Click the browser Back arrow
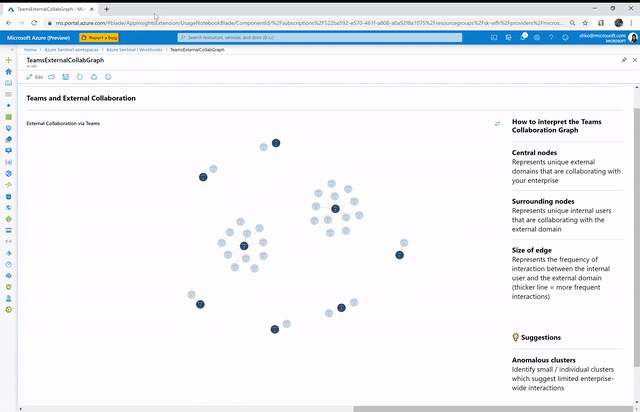Viewport: 640px width, 412px height. pyautogui.click(x=9, y=23)
